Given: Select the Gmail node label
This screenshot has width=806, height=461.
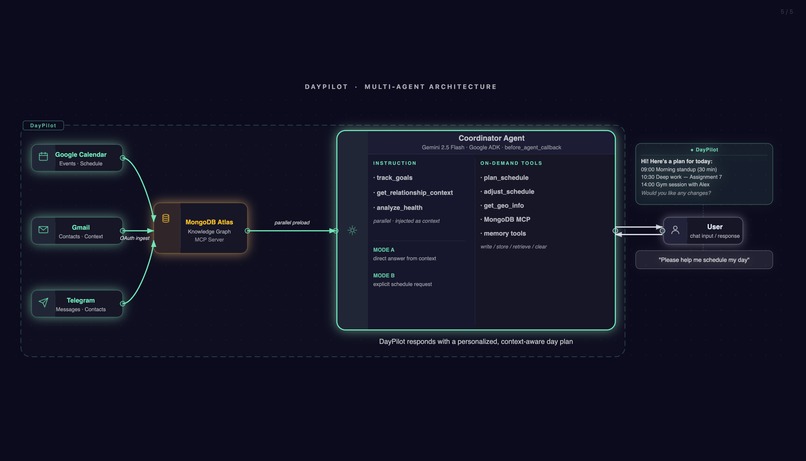Looking at the screenshot, I should 81,227.
